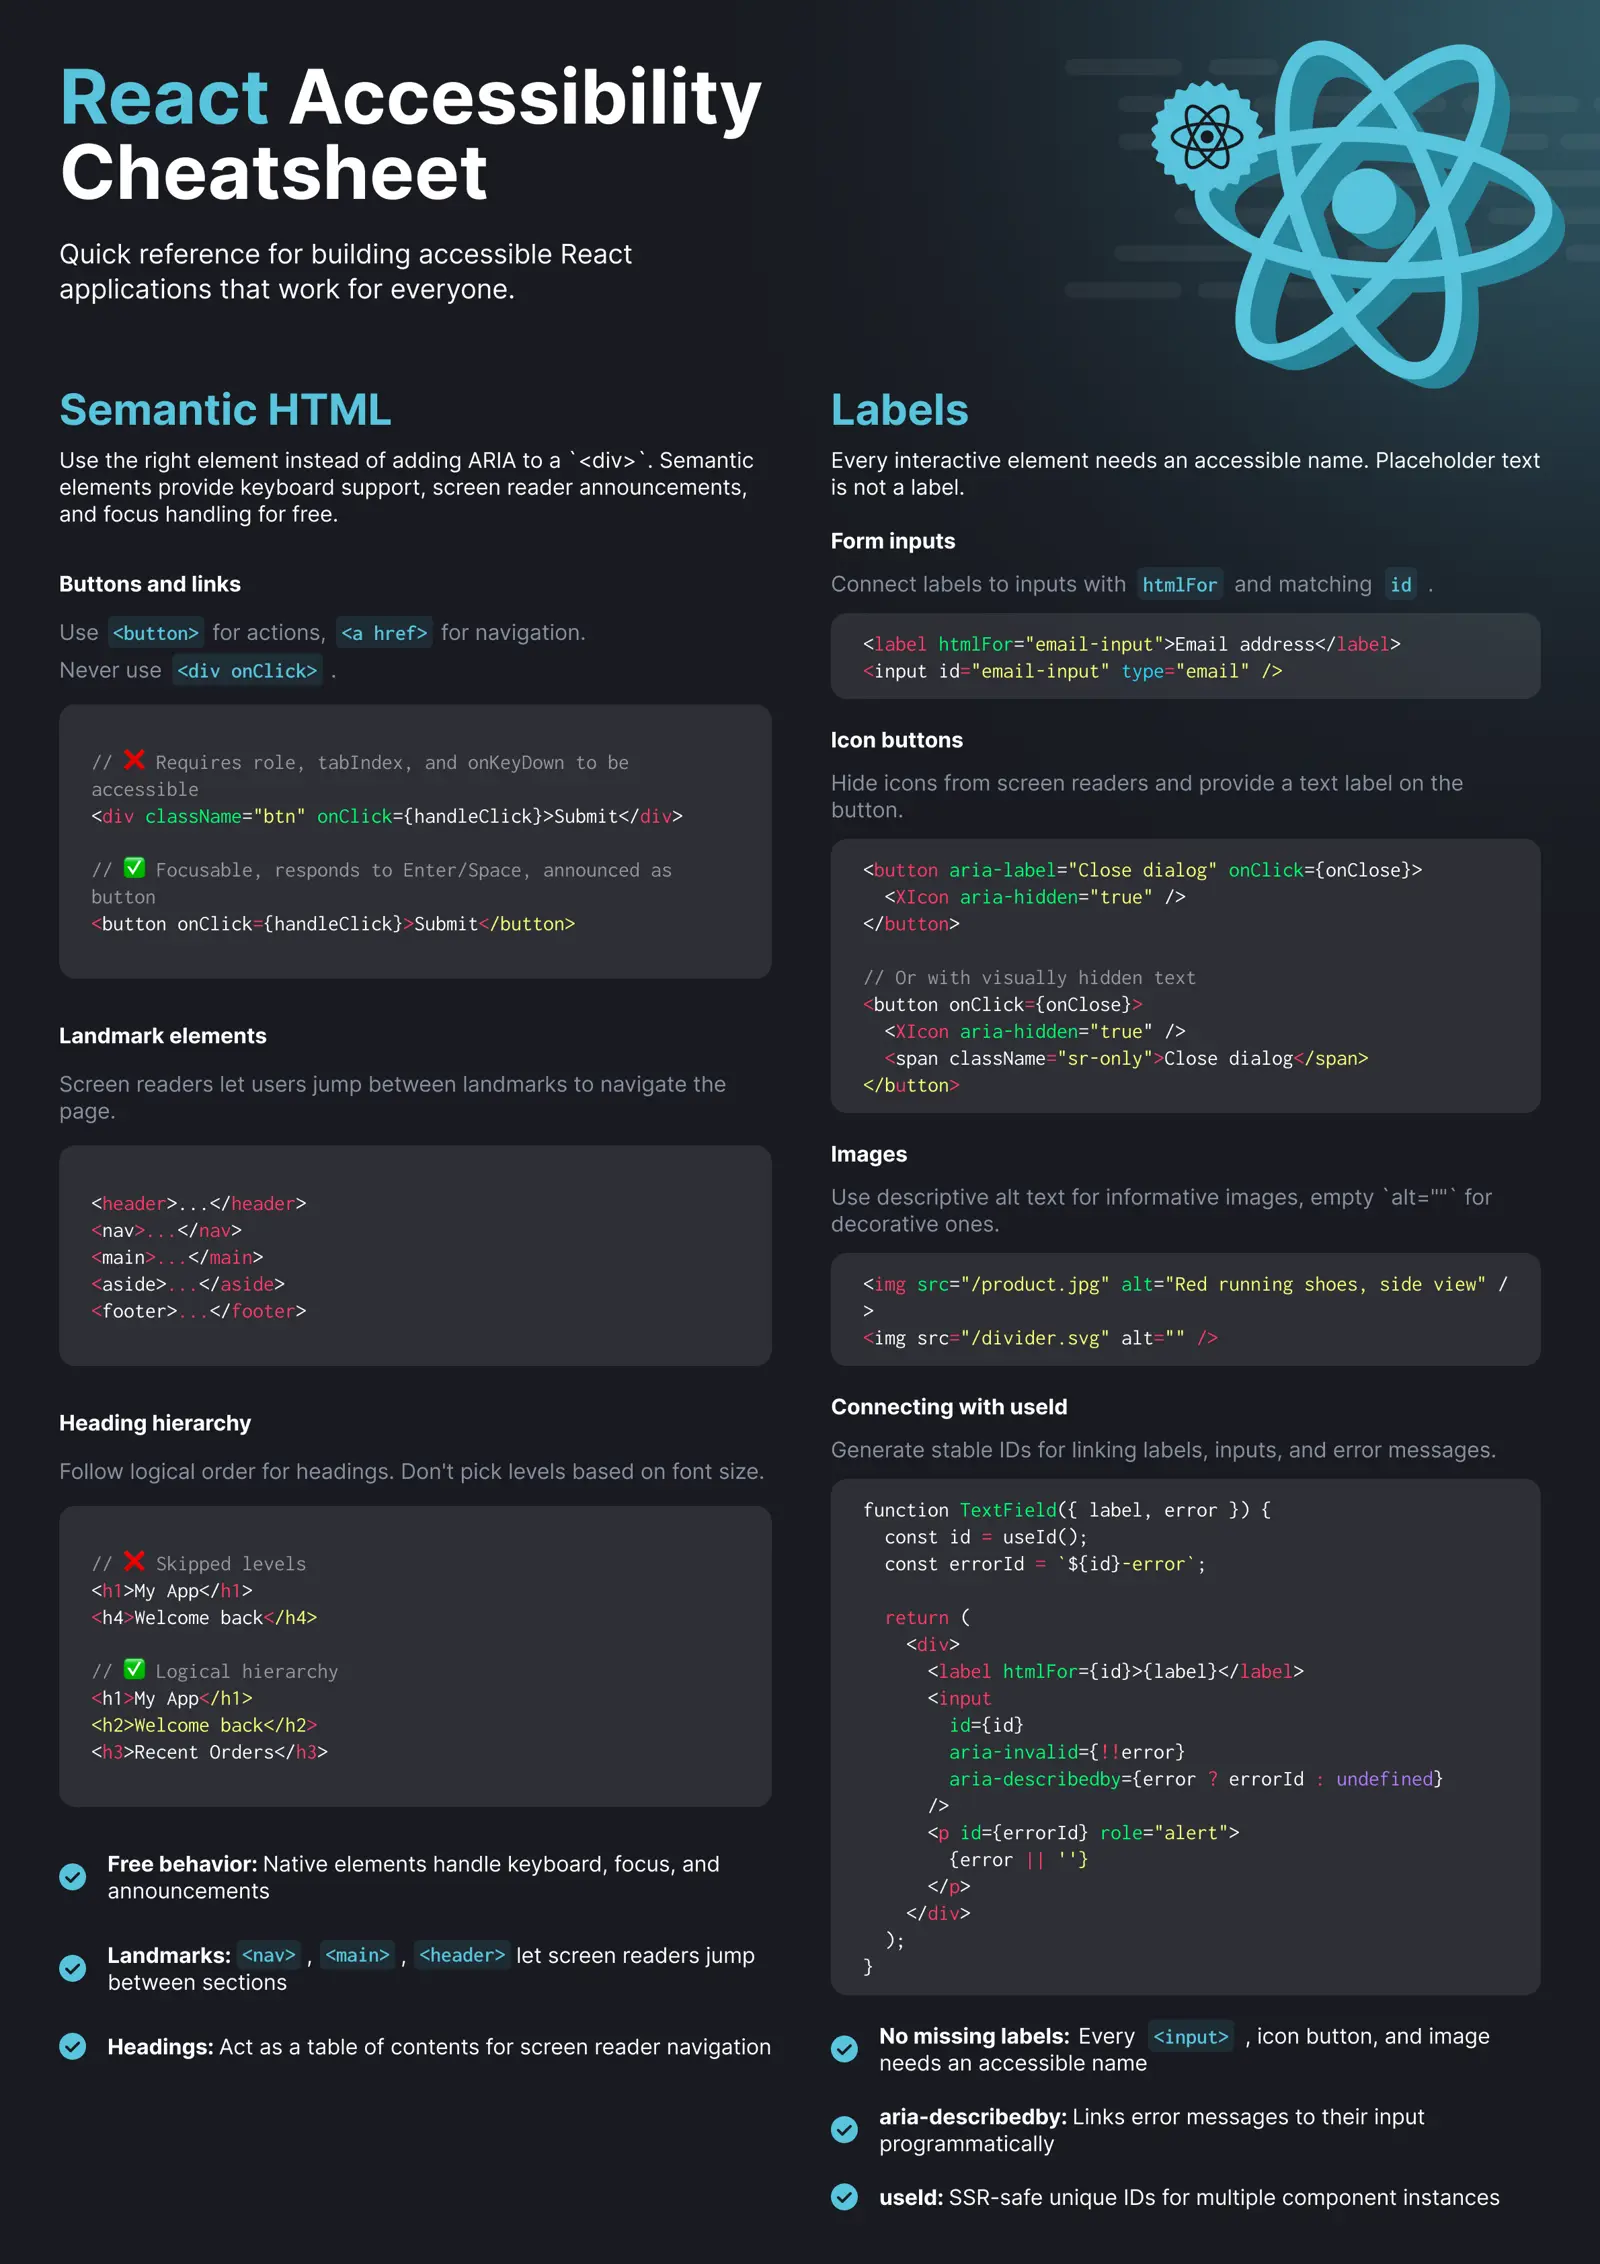Click the '<img src="/divider.svg" alt="" />' line
This screenshot has height=2264, width=1600.
[1041, 1338]
